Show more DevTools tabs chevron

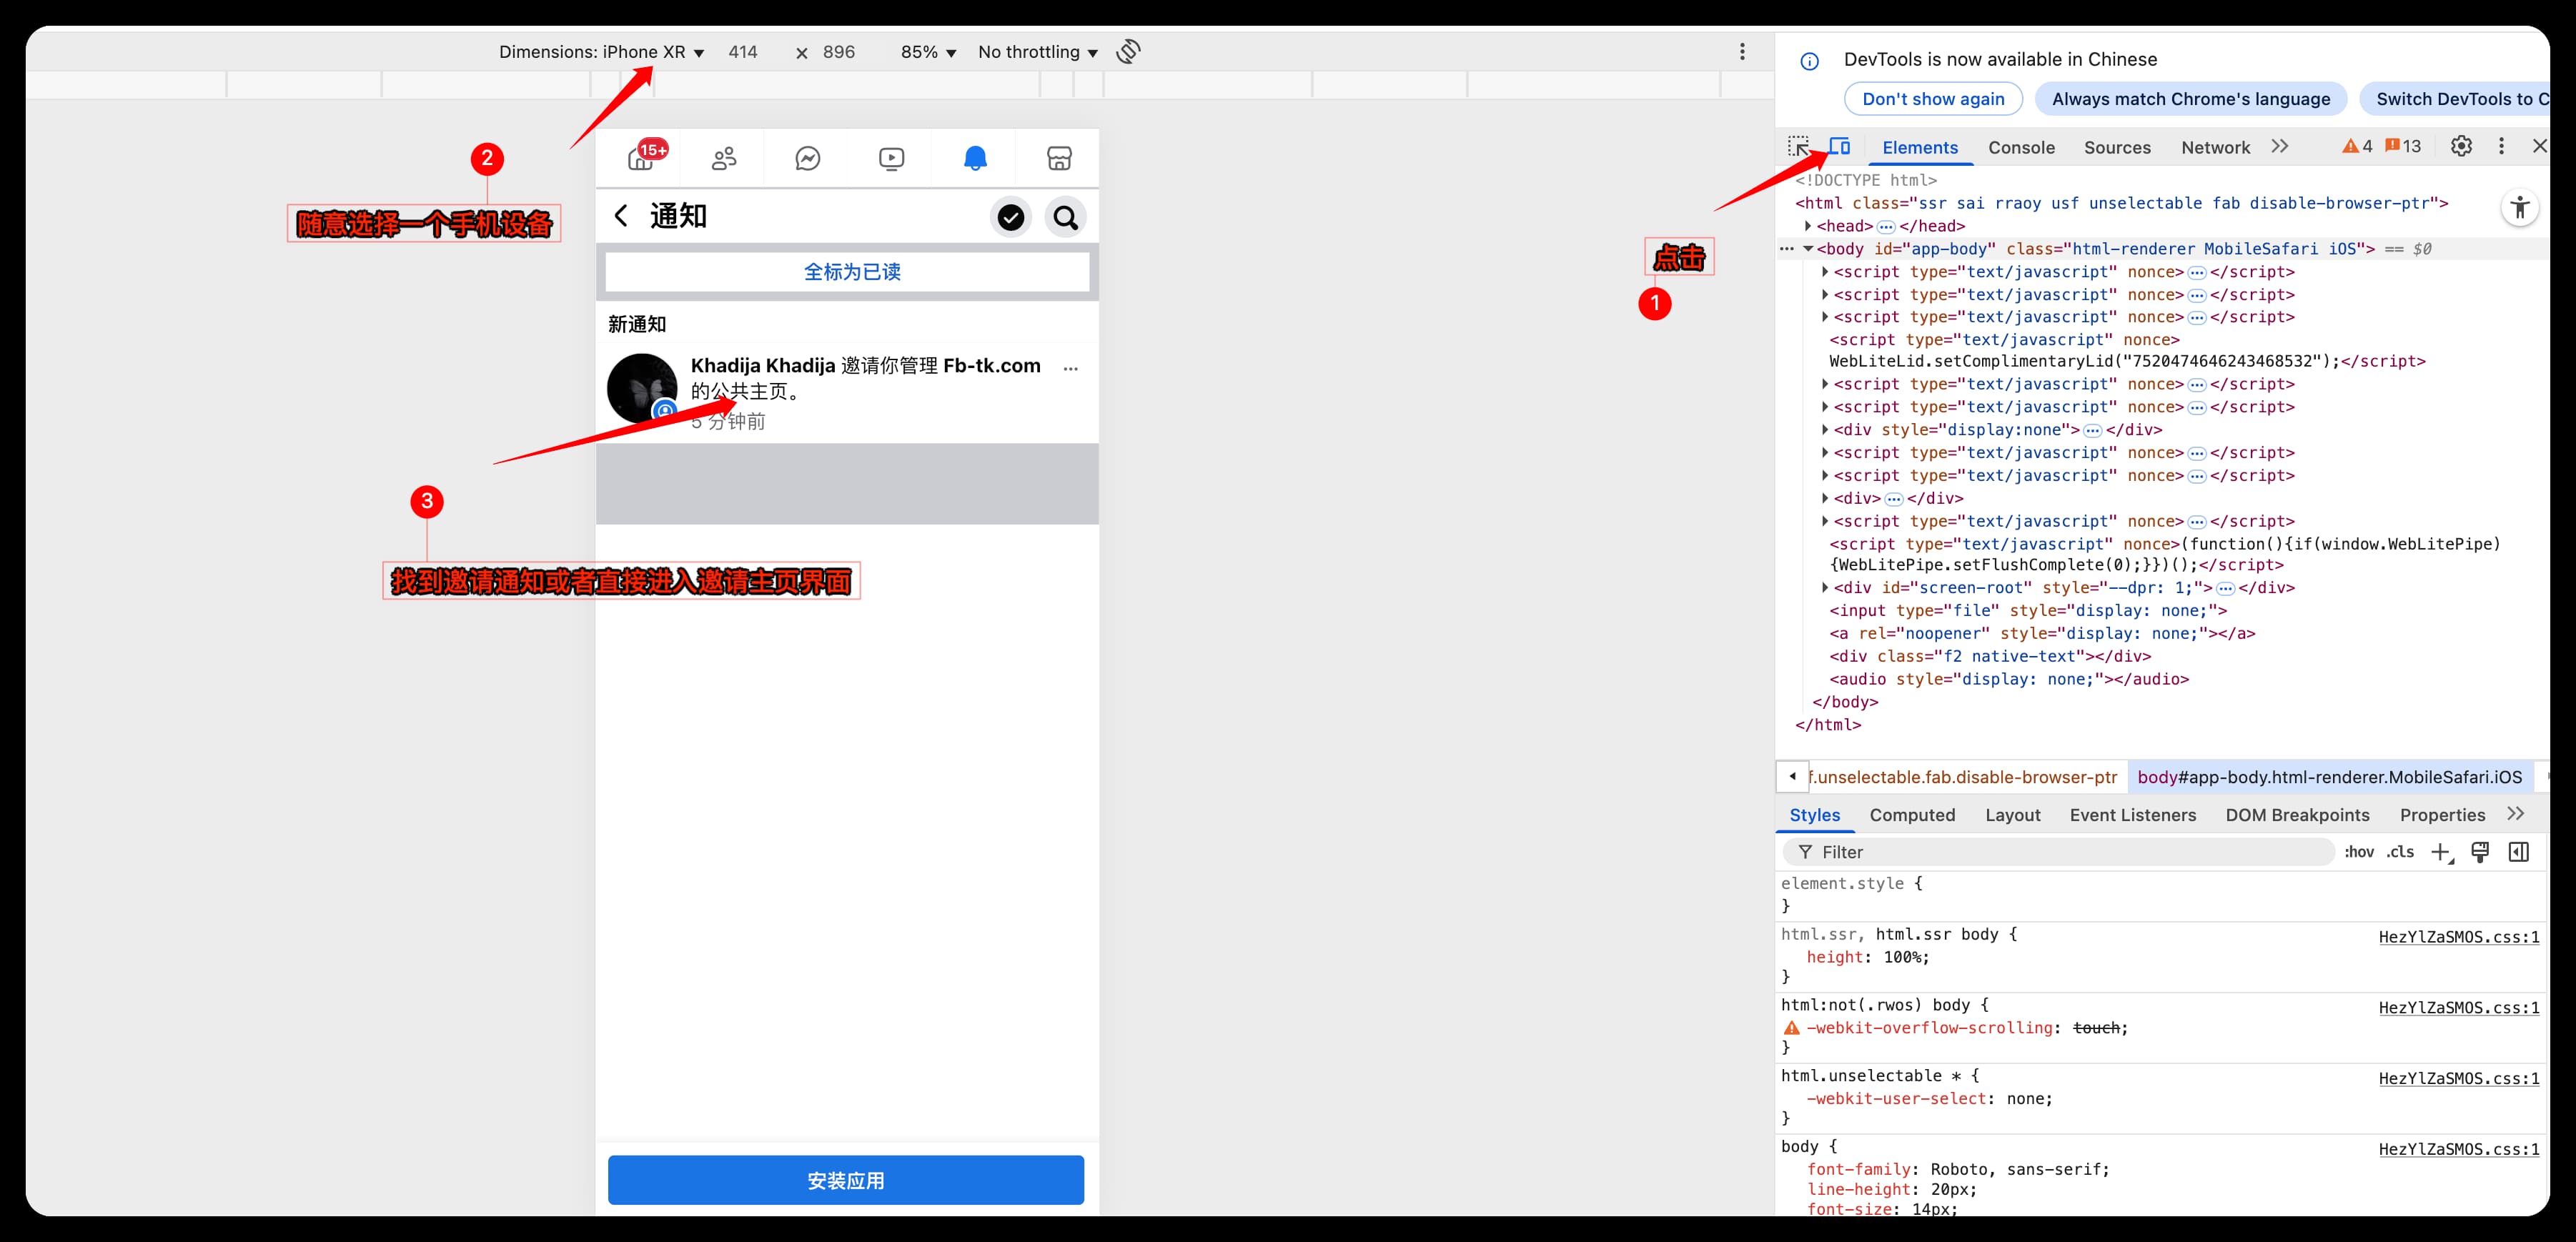2279,146
